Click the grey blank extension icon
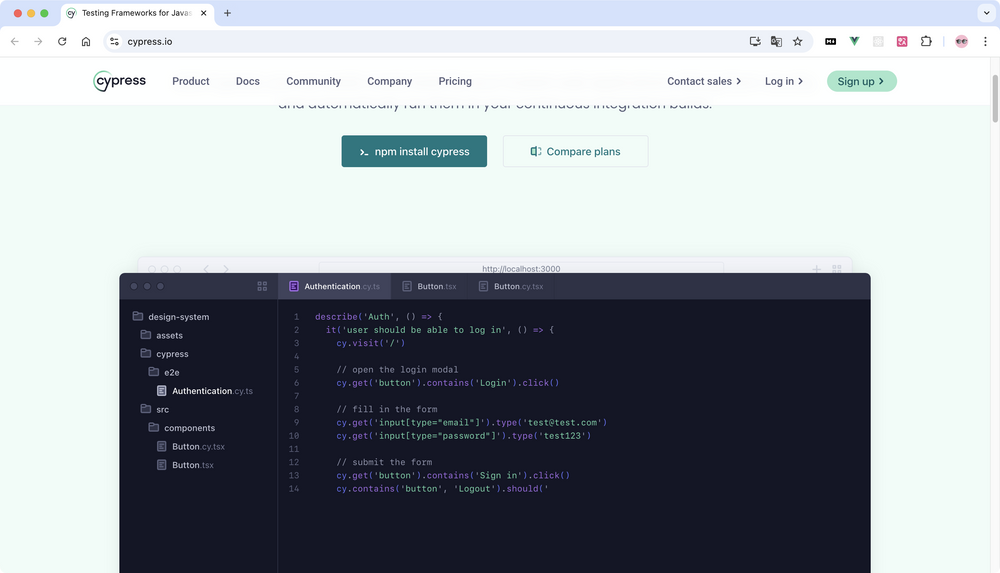This screenshot has height=573, width=1000. coord(878,41)
